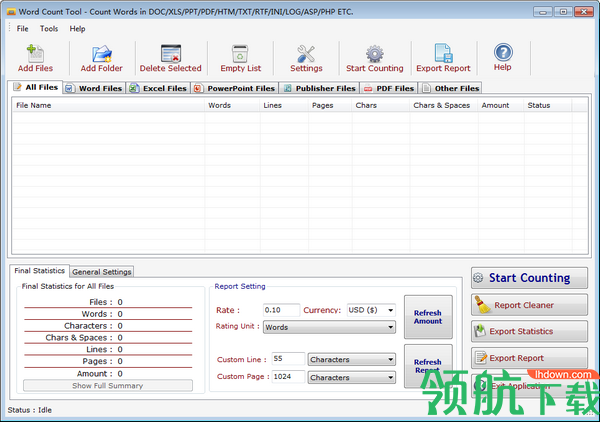Click the Show Full Summary button

pyautogui.click(x=108, y=386)
